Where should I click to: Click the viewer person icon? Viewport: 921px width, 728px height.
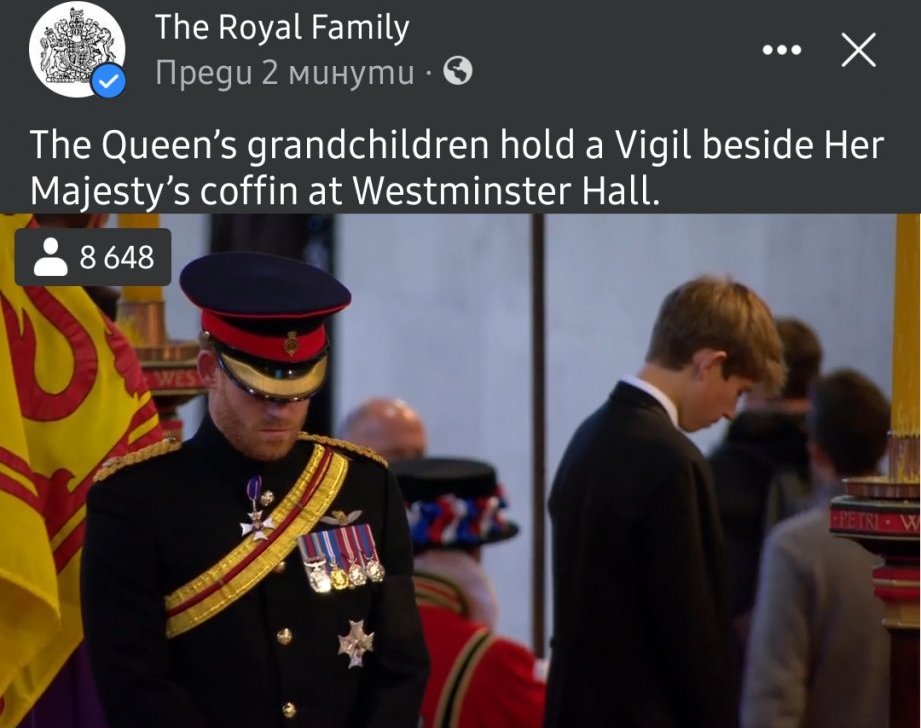pyautogui.click(x=51, y=257)
